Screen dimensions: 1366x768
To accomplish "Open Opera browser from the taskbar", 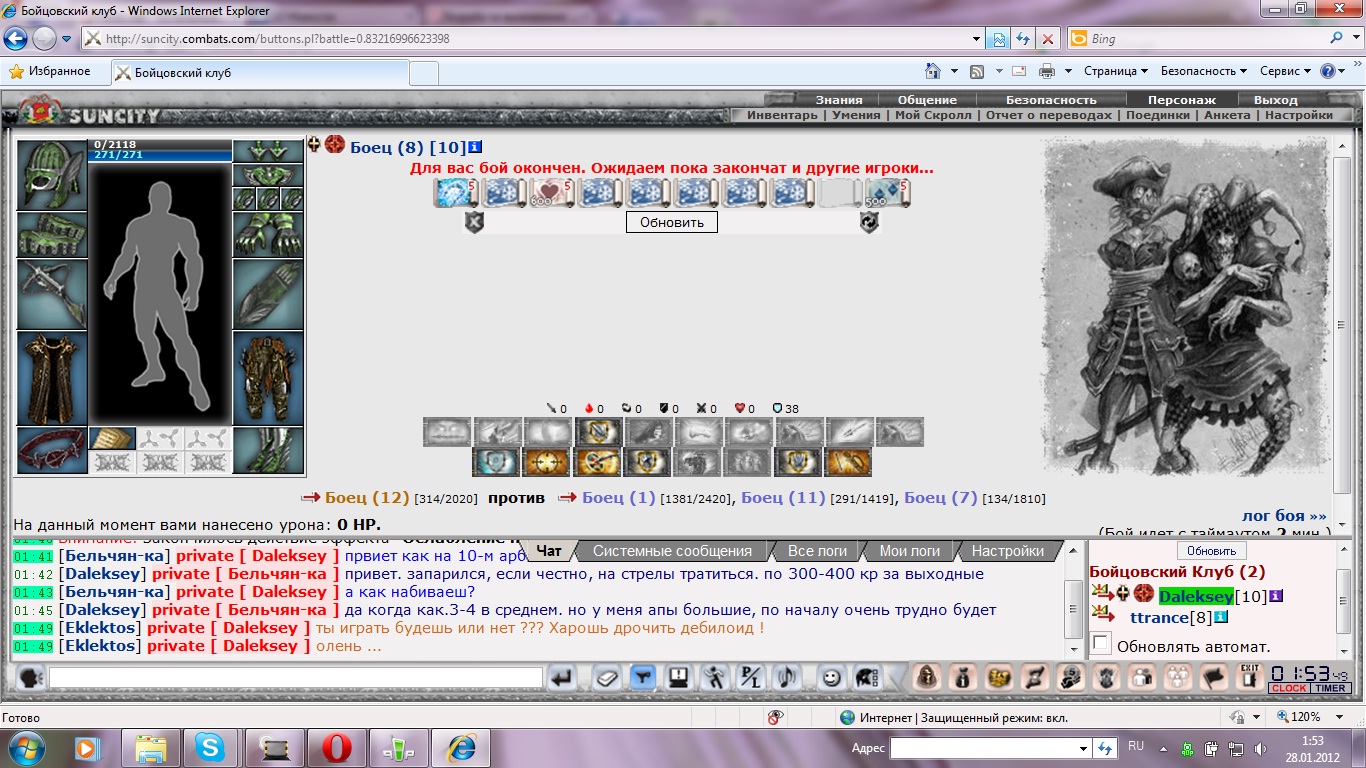I will point(338,747).
